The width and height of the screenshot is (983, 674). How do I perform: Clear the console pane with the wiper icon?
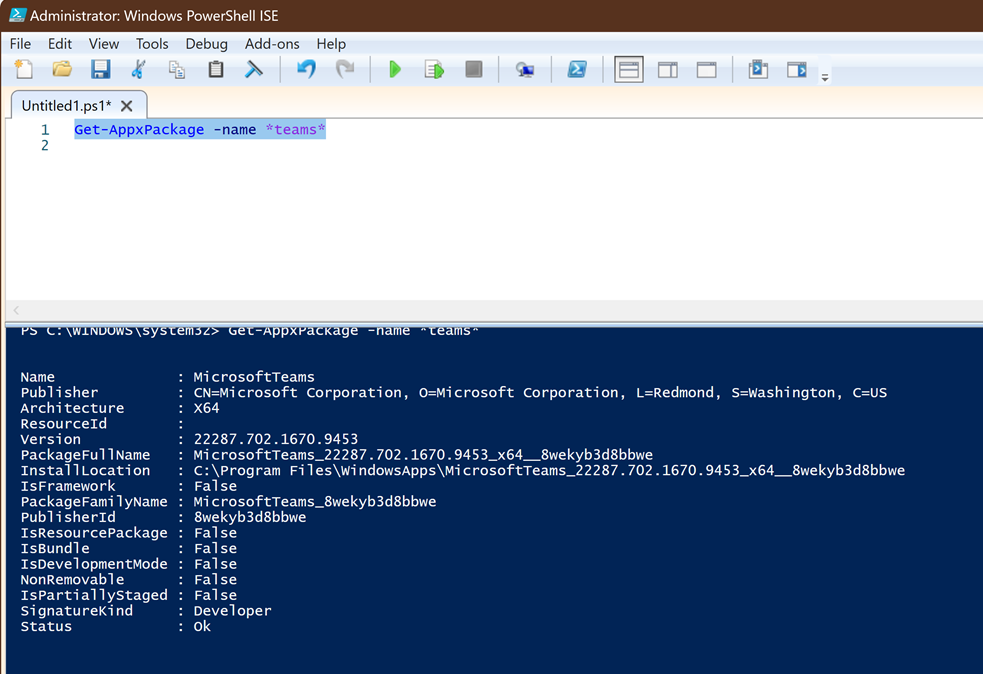[254, 69]
